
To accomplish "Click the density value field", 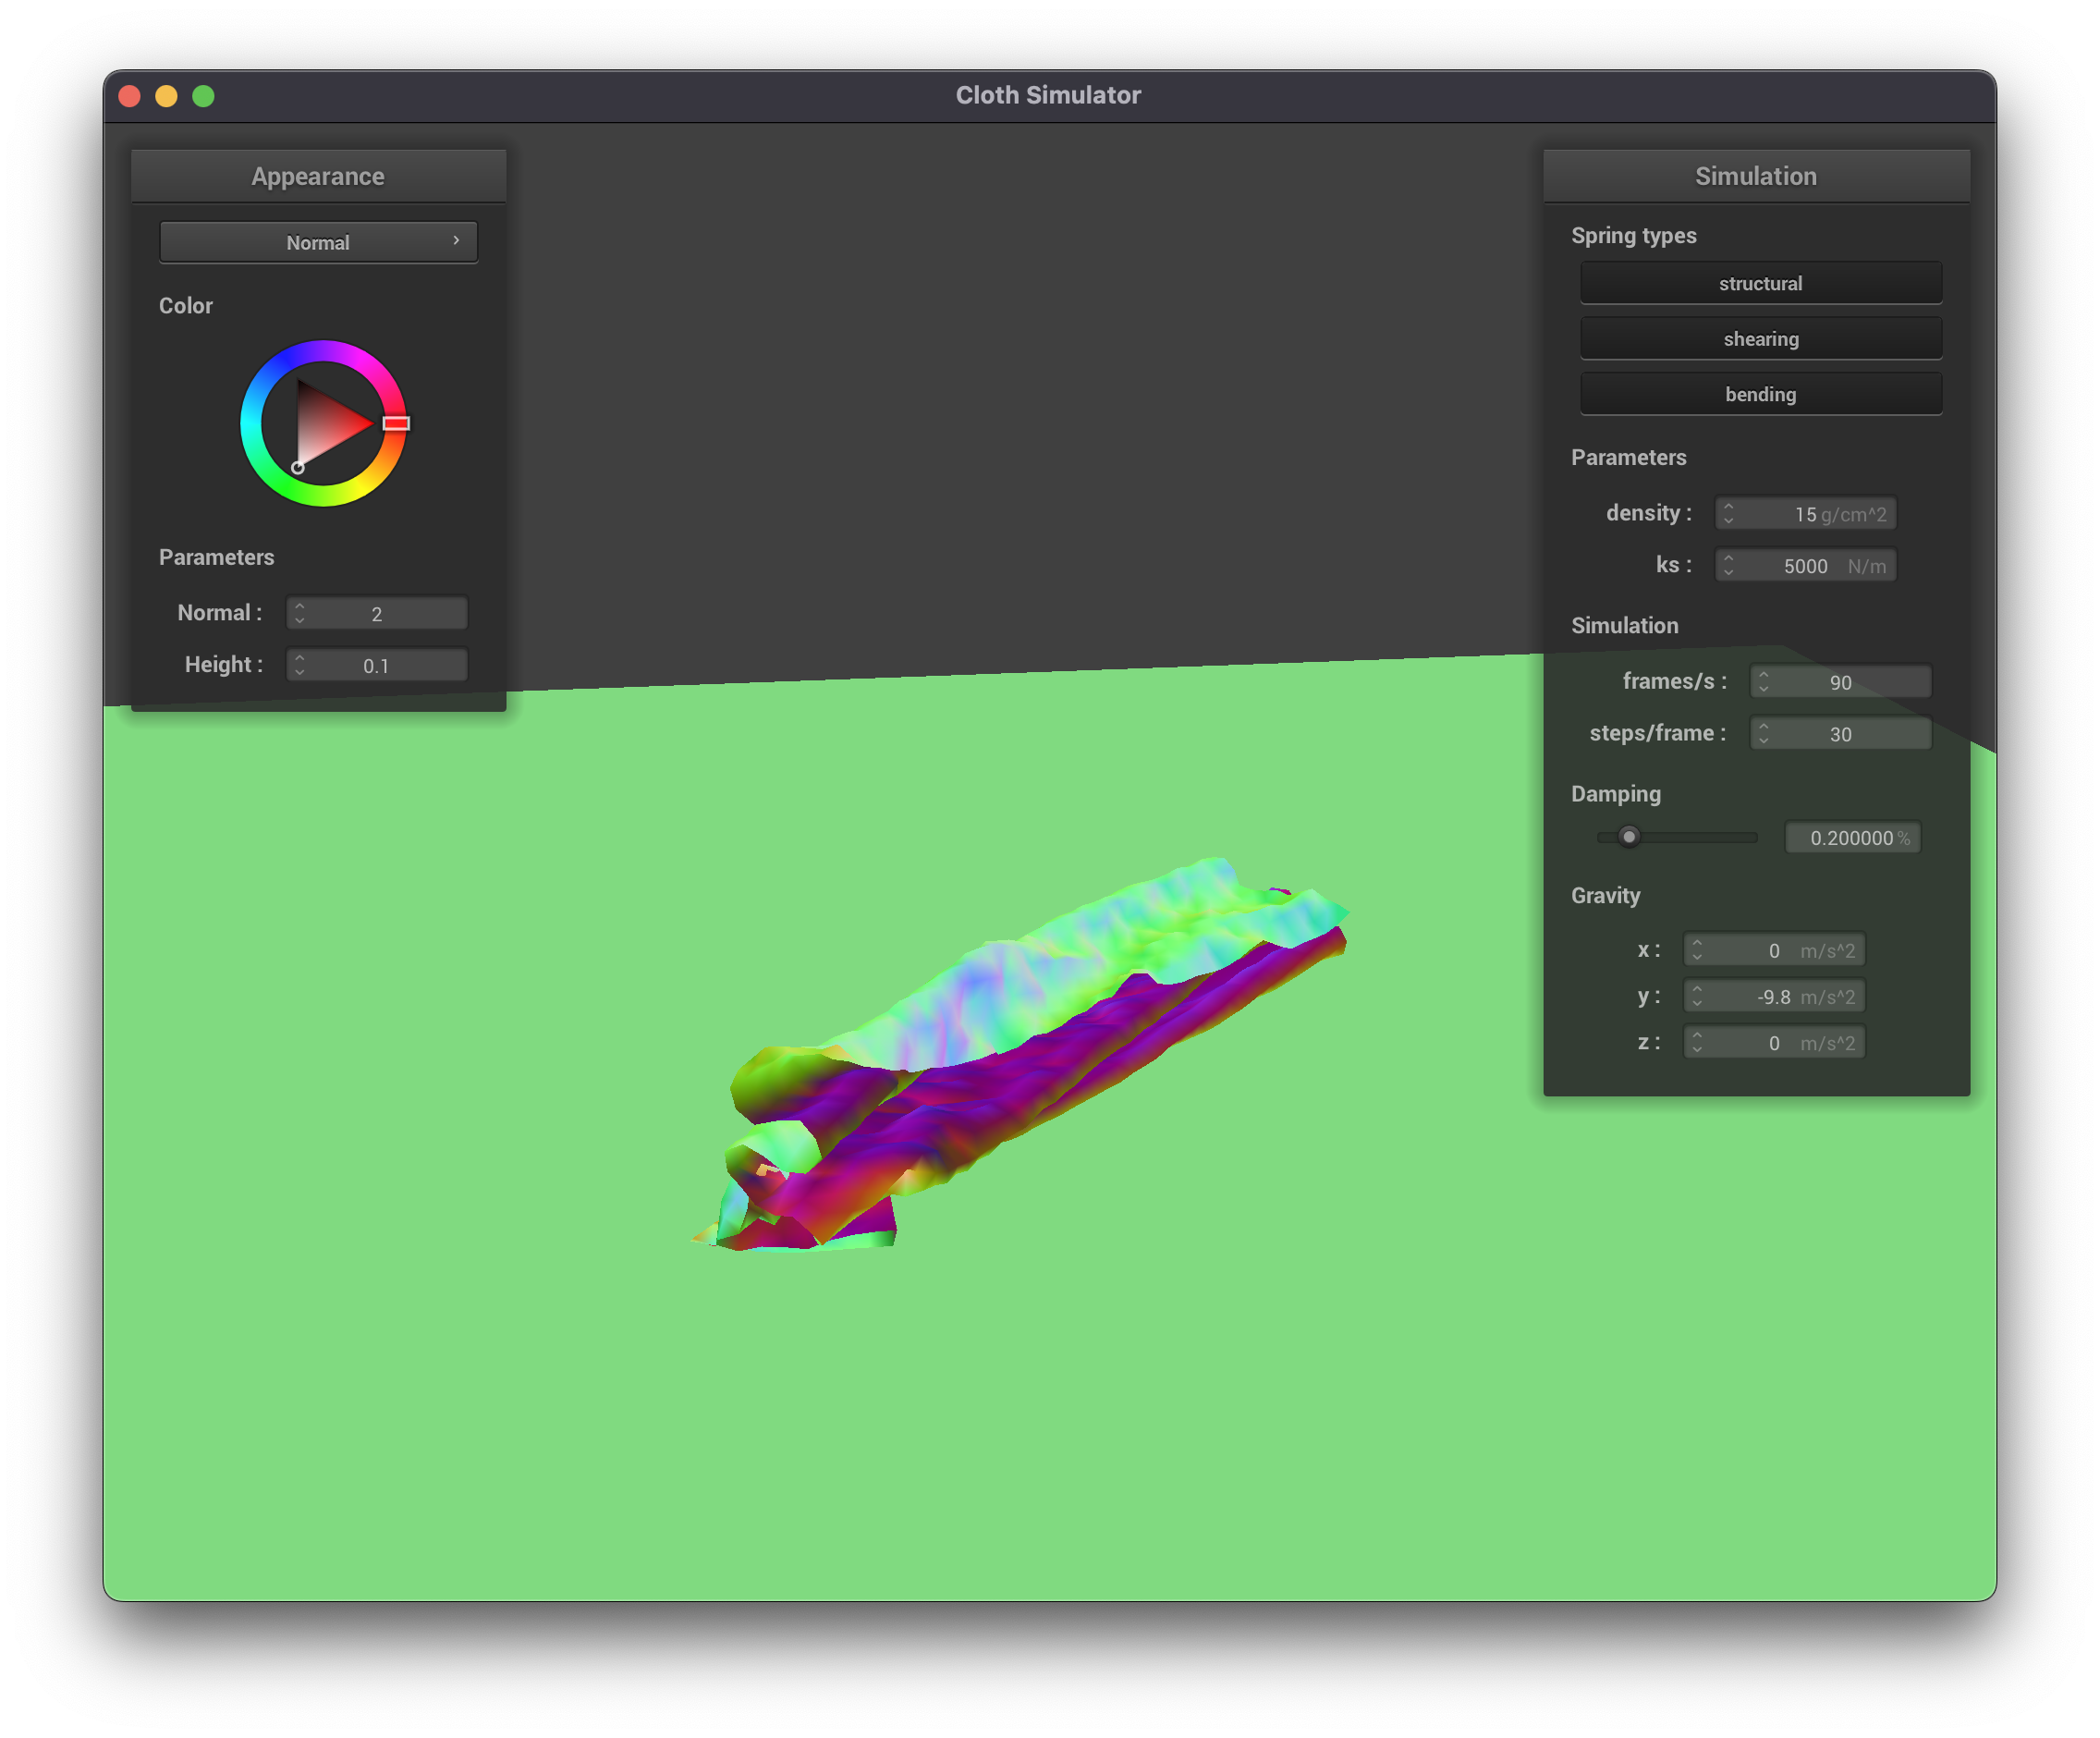I will click(1805, 514).
